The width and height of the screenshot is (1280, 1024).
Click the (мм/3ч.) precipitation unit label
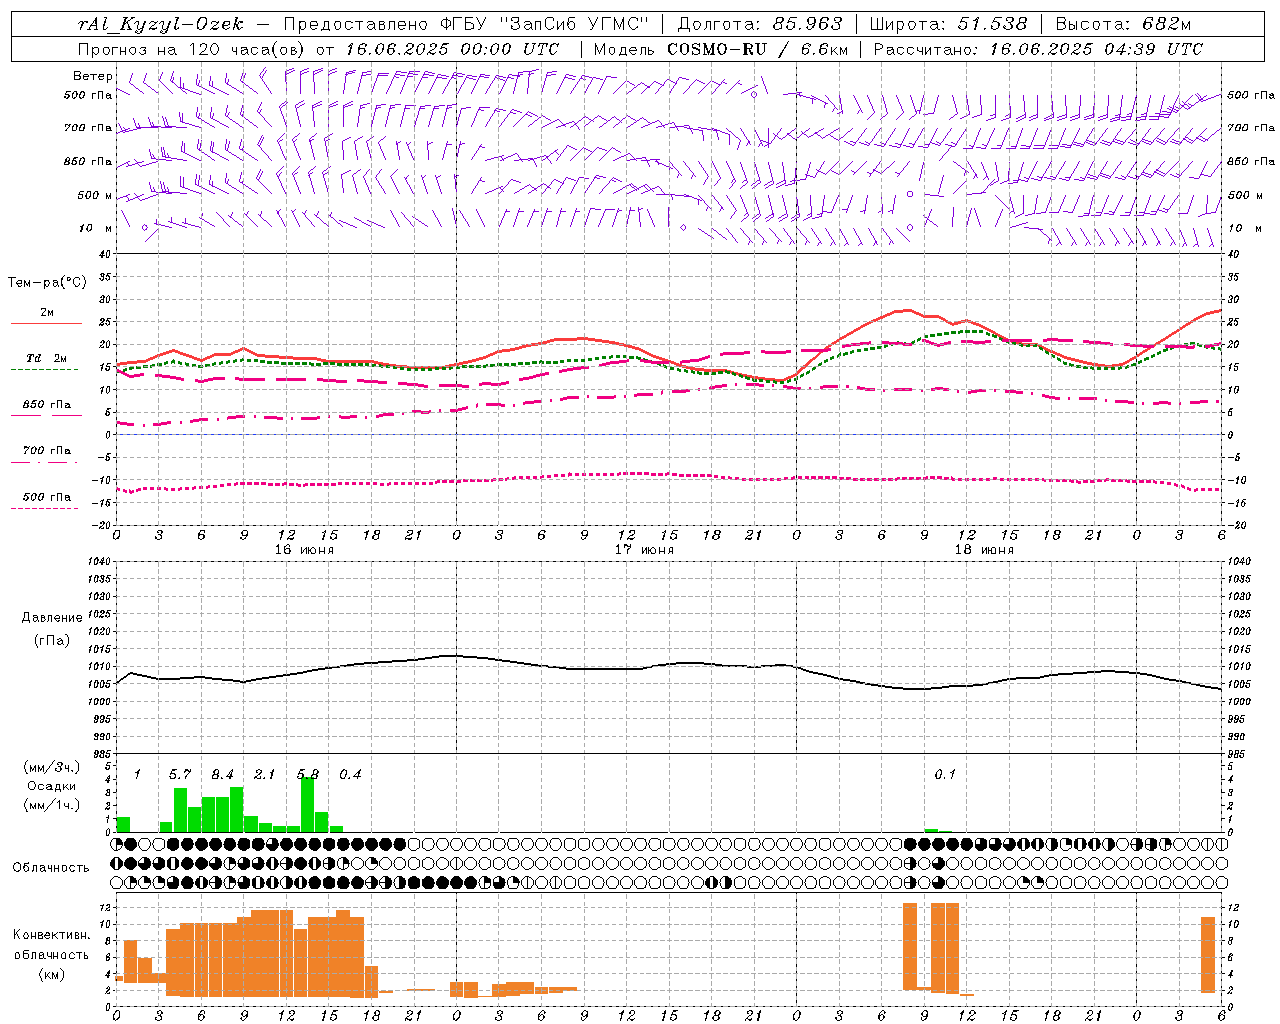pyautogui.click(x=52, y=767)
